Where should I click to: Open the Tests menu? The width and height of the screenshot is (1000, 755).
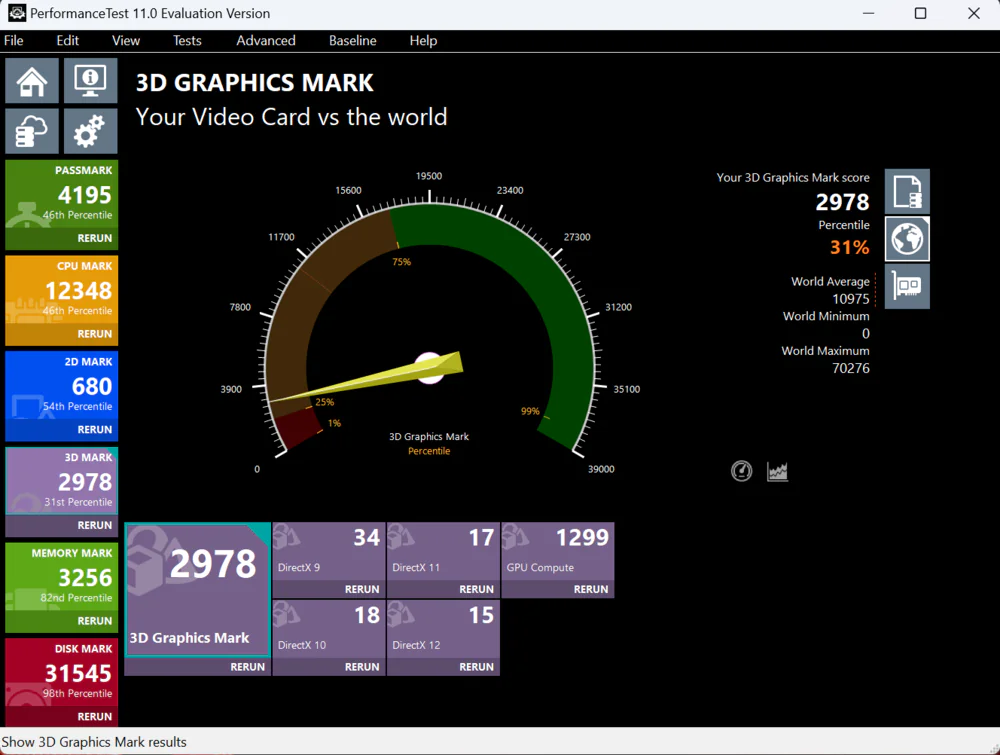pyautogui.click(x=187, y=41)
